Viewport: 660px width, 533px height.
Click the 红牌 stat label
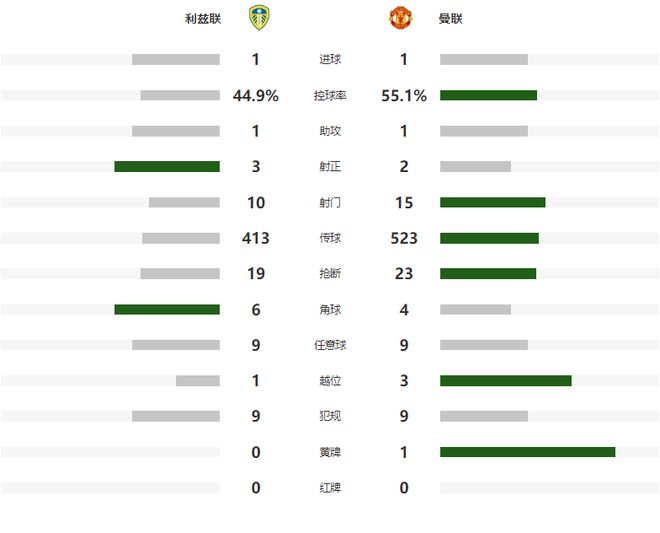329,488
